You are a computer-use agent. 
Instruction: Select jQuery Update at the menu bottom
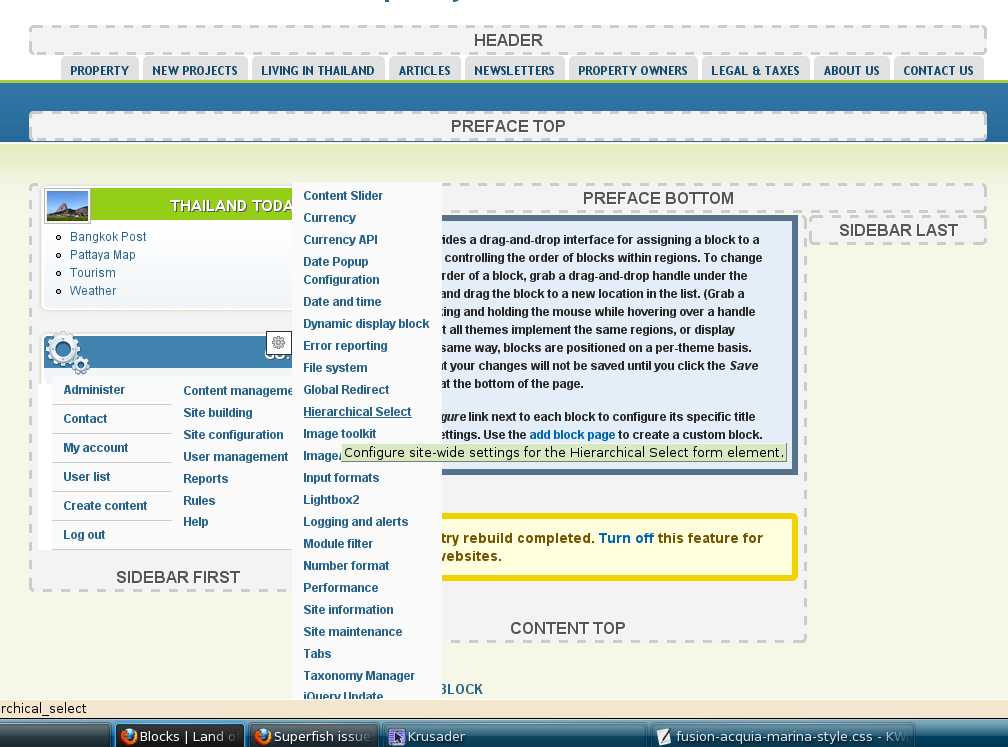coord(344,695)
